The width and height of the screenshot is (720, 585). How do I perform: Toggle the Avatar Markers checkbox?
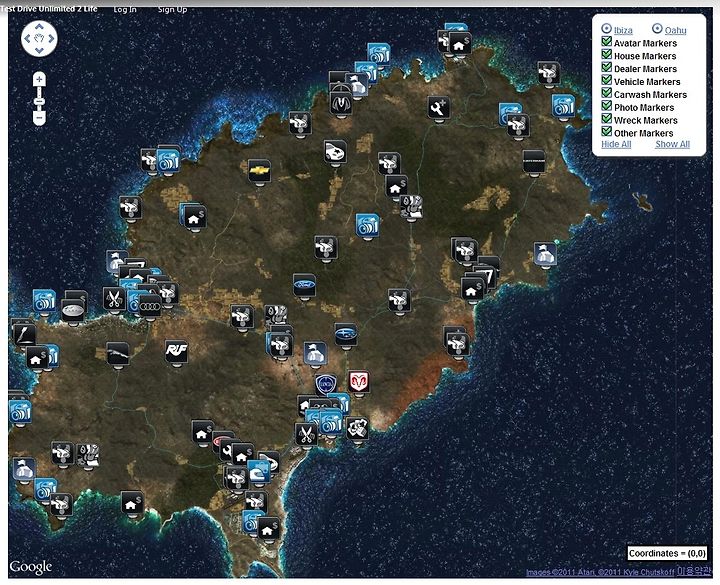click(x=607, y=42)
